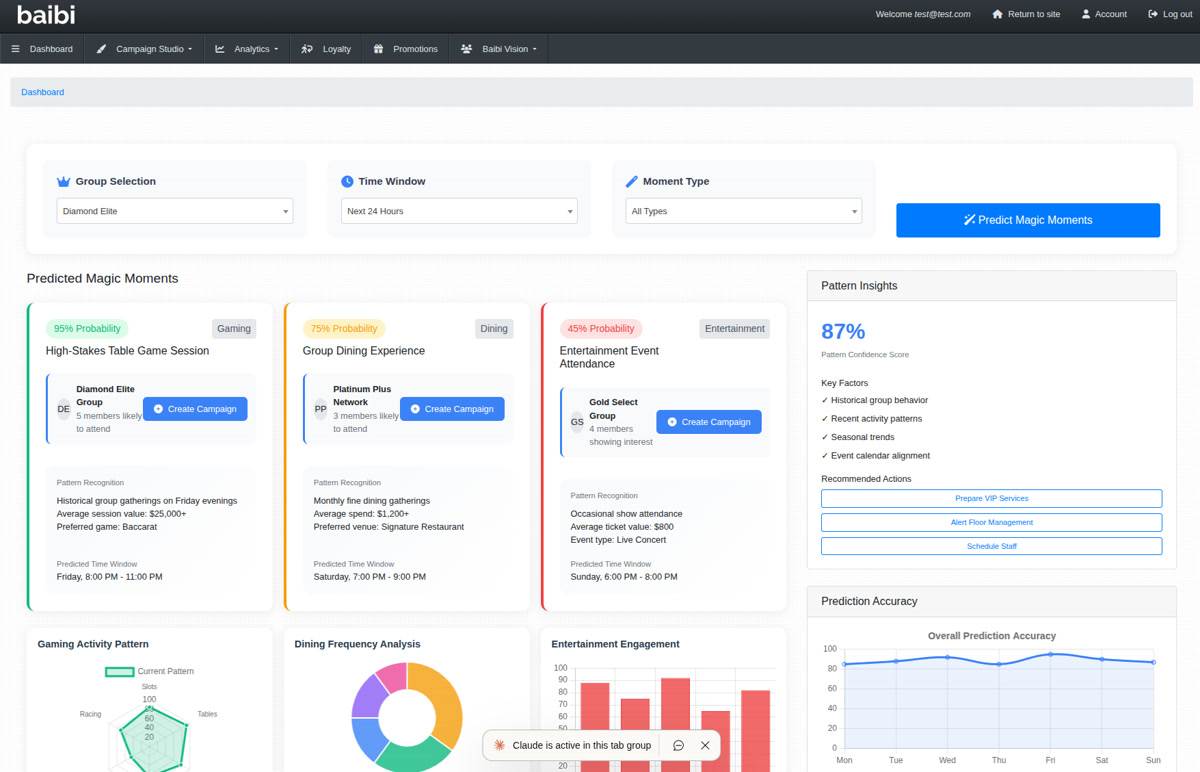Click the crown icon next to Group Selection
This screenshot has height=772, width=1200.
pyautogui.click(x=63, y=182)
